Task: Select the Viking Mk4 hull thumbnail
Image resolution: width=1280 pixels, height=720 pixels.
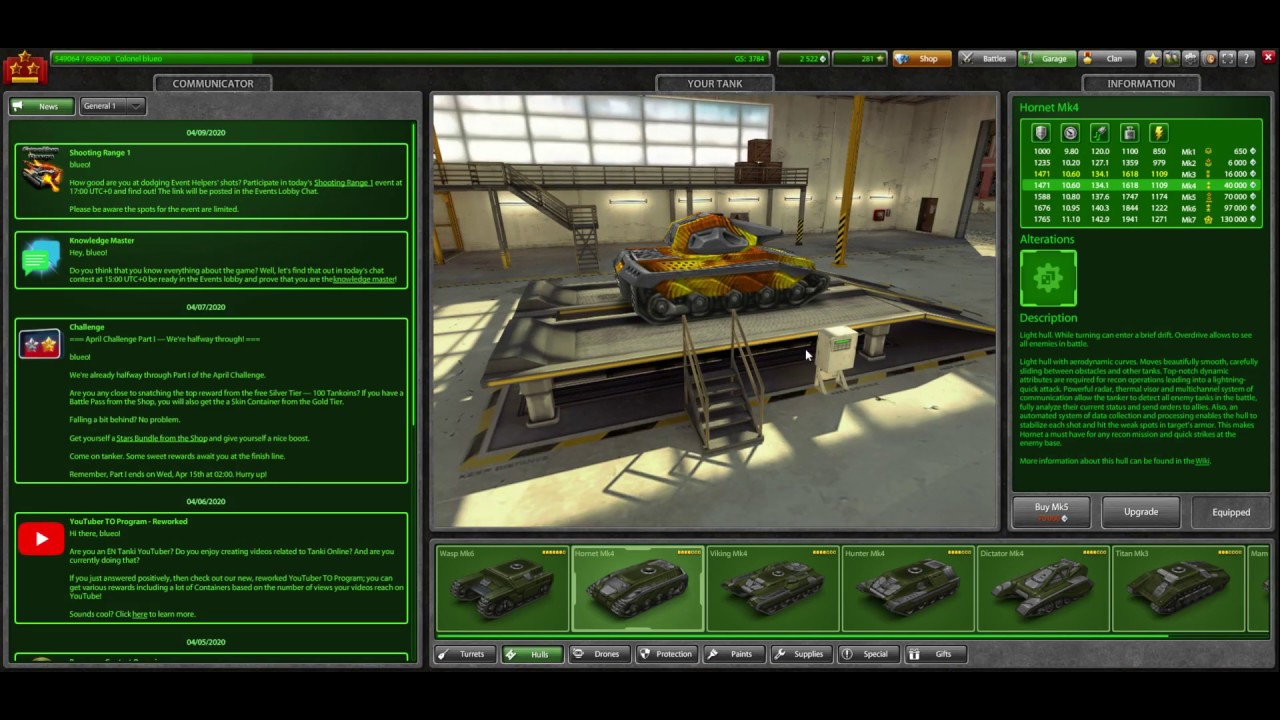Action: [773, 589]
